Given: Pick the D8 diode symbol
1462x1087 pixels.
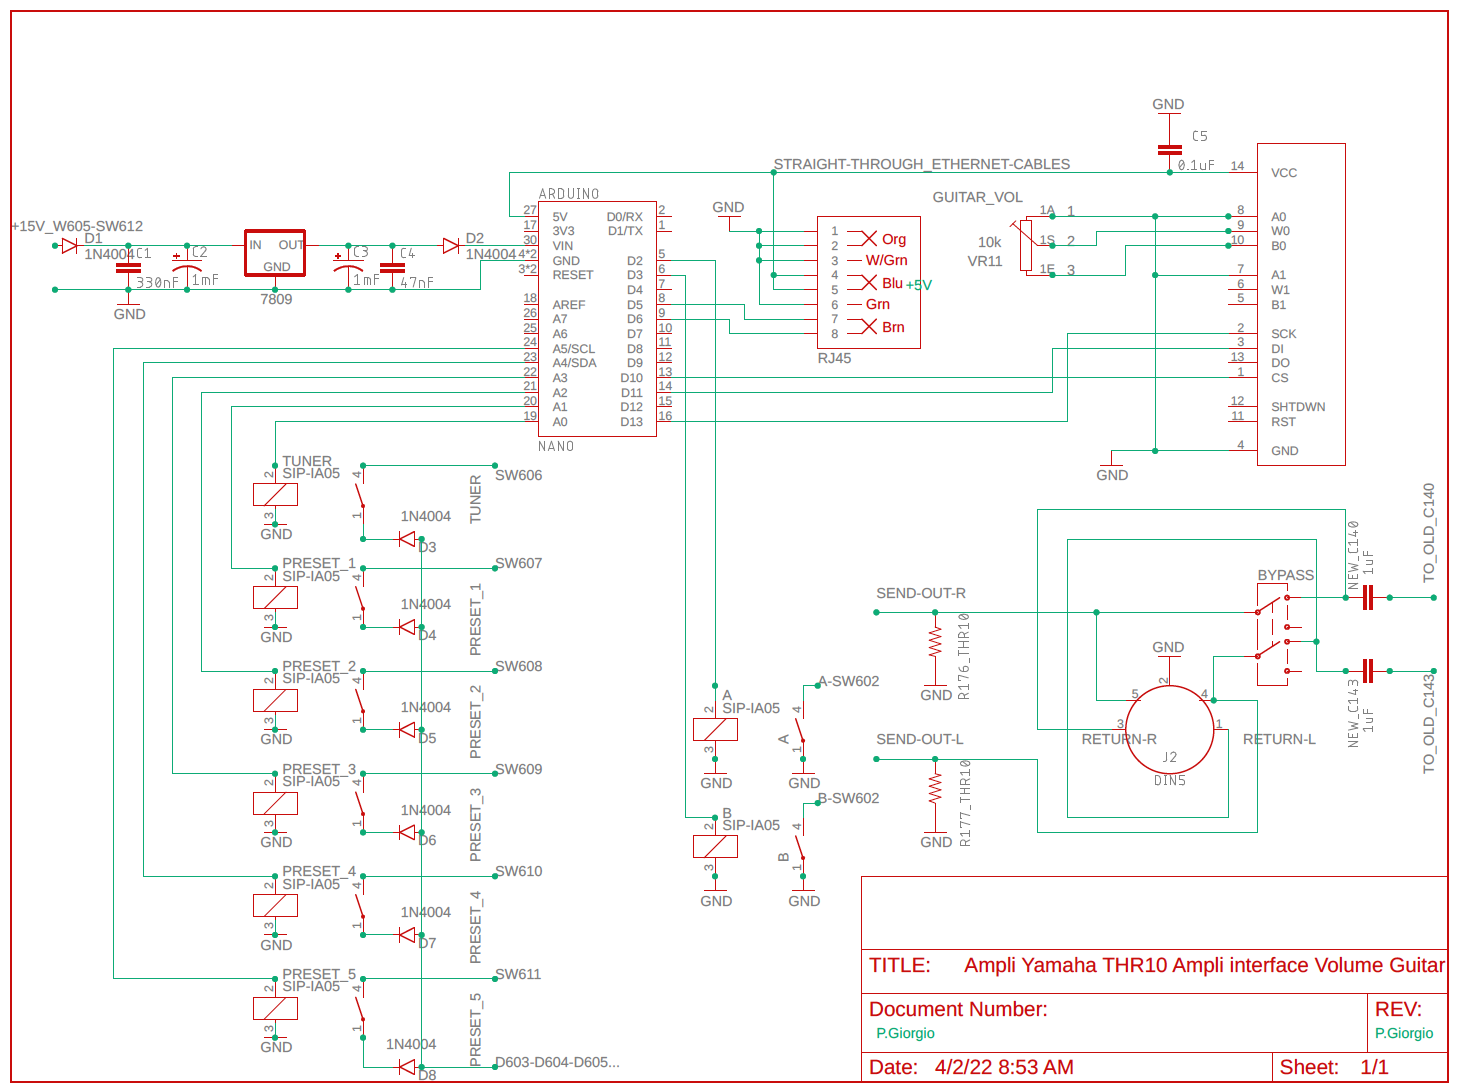Looking at the screenshot, I should (407, 1067).
